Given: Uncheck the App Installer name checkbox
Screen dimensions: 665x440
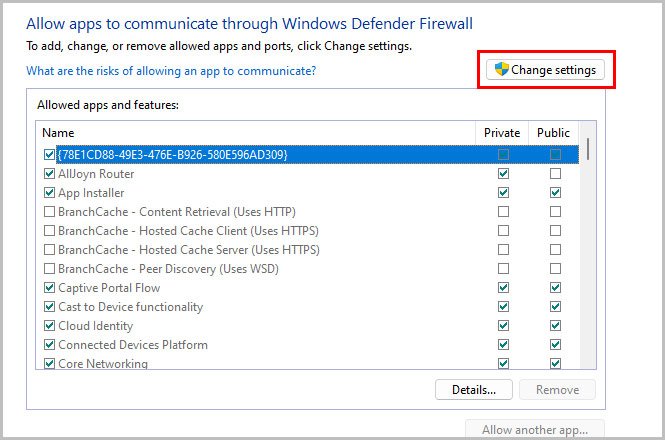Looking at the screenshot, I should pos(49,193).
